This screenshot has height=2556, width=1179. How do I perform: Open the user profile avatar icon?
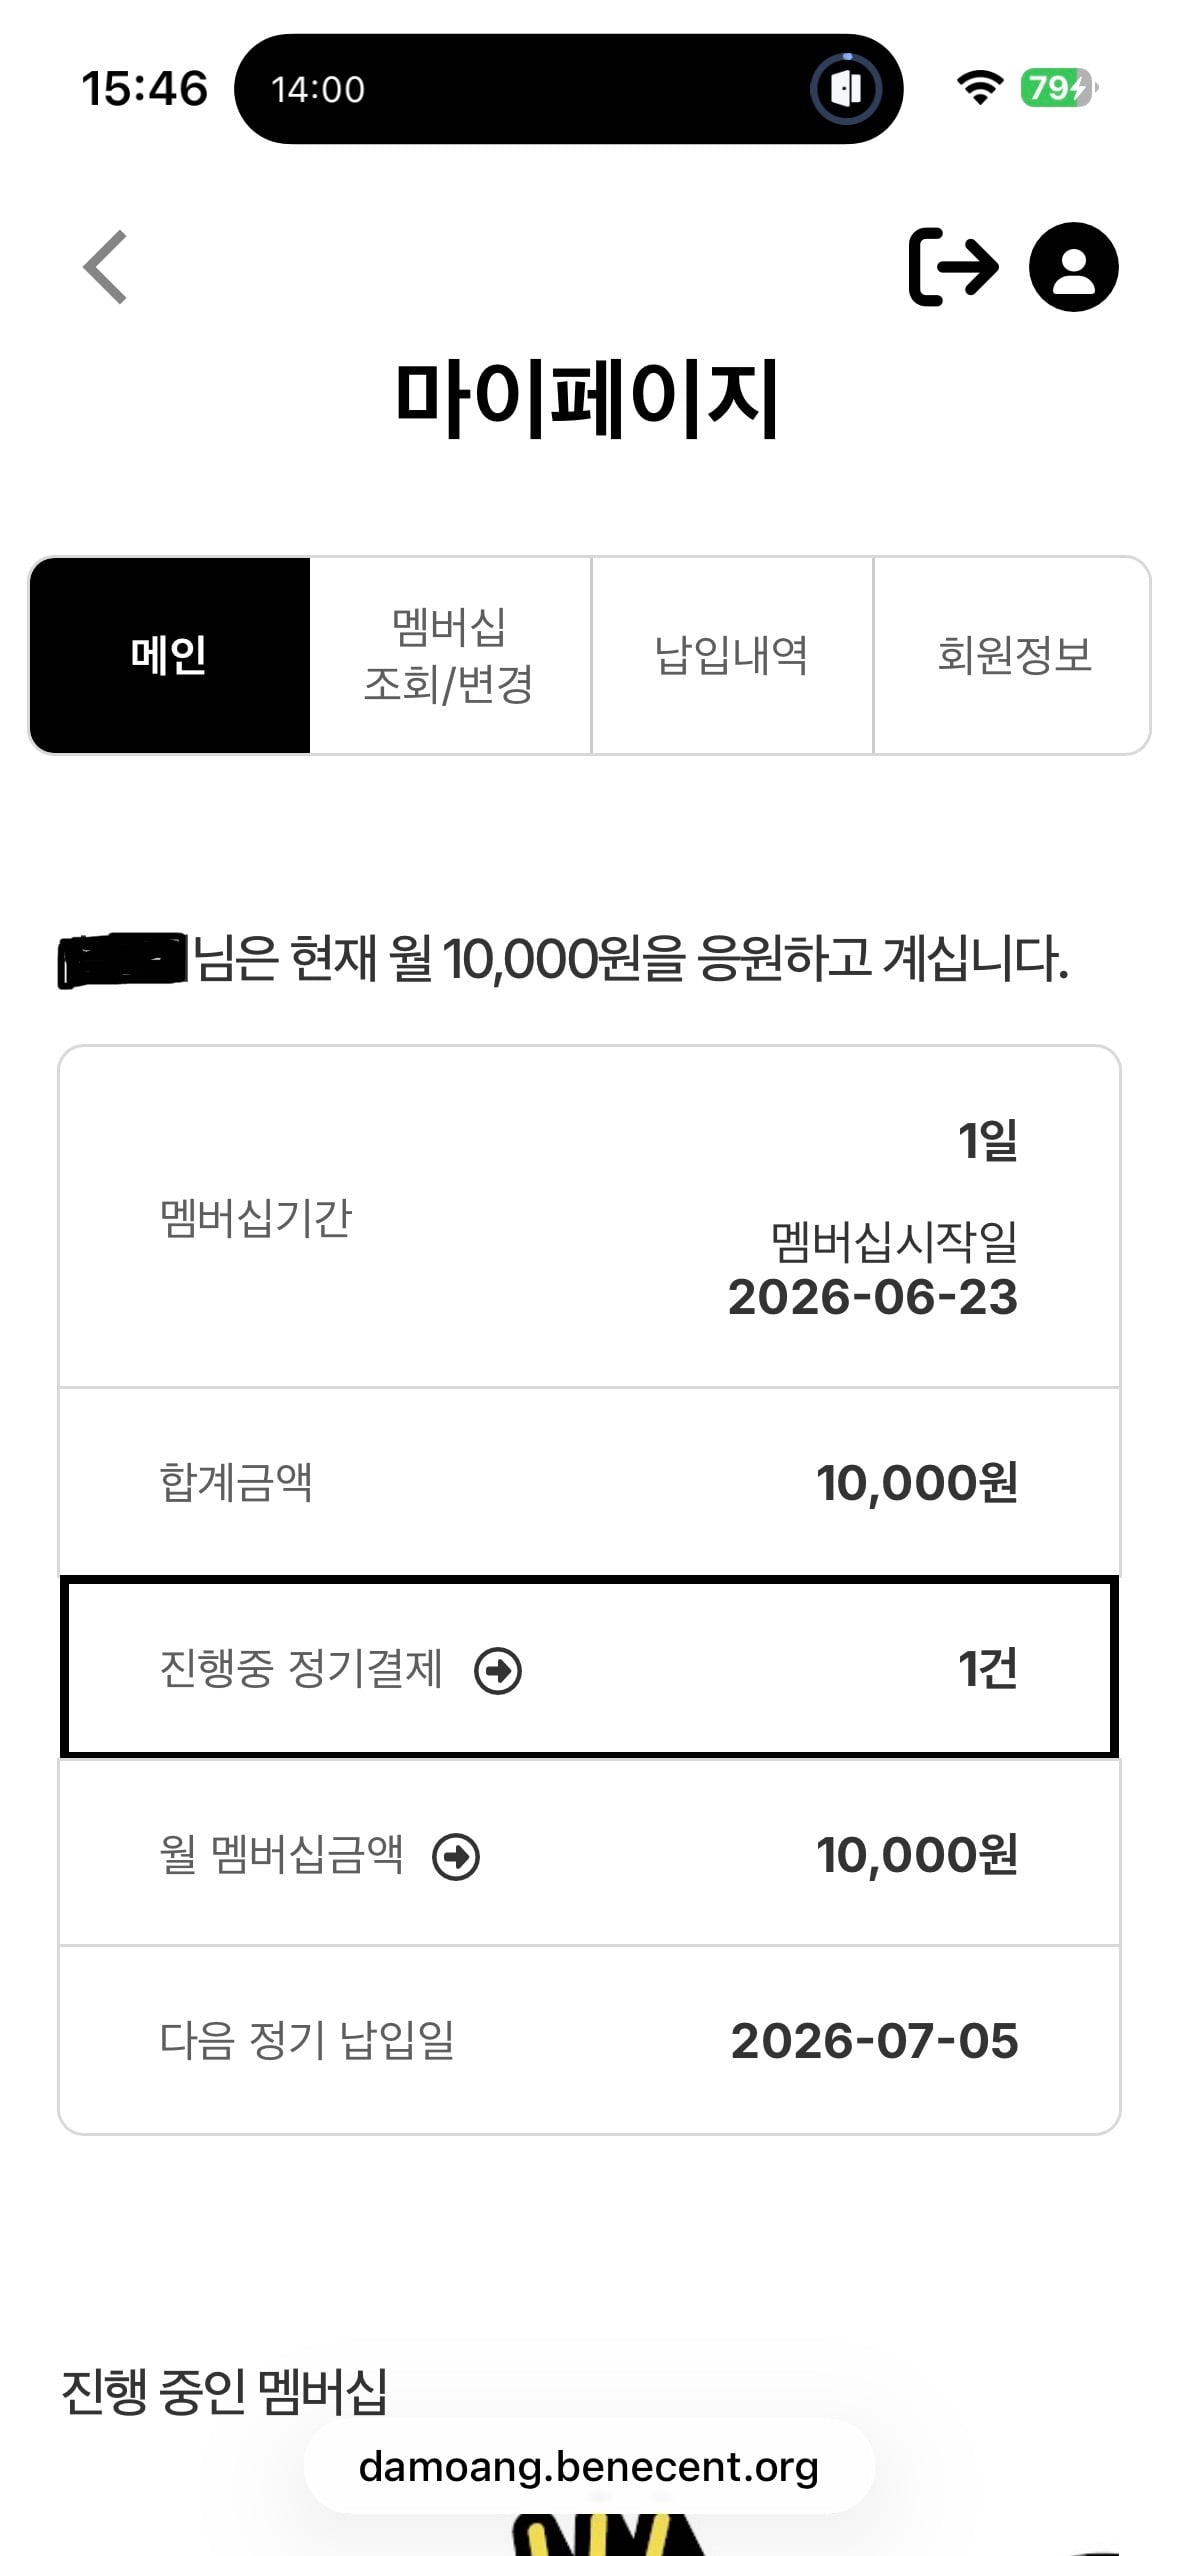pyautogui.click(x=1074, y=267)
